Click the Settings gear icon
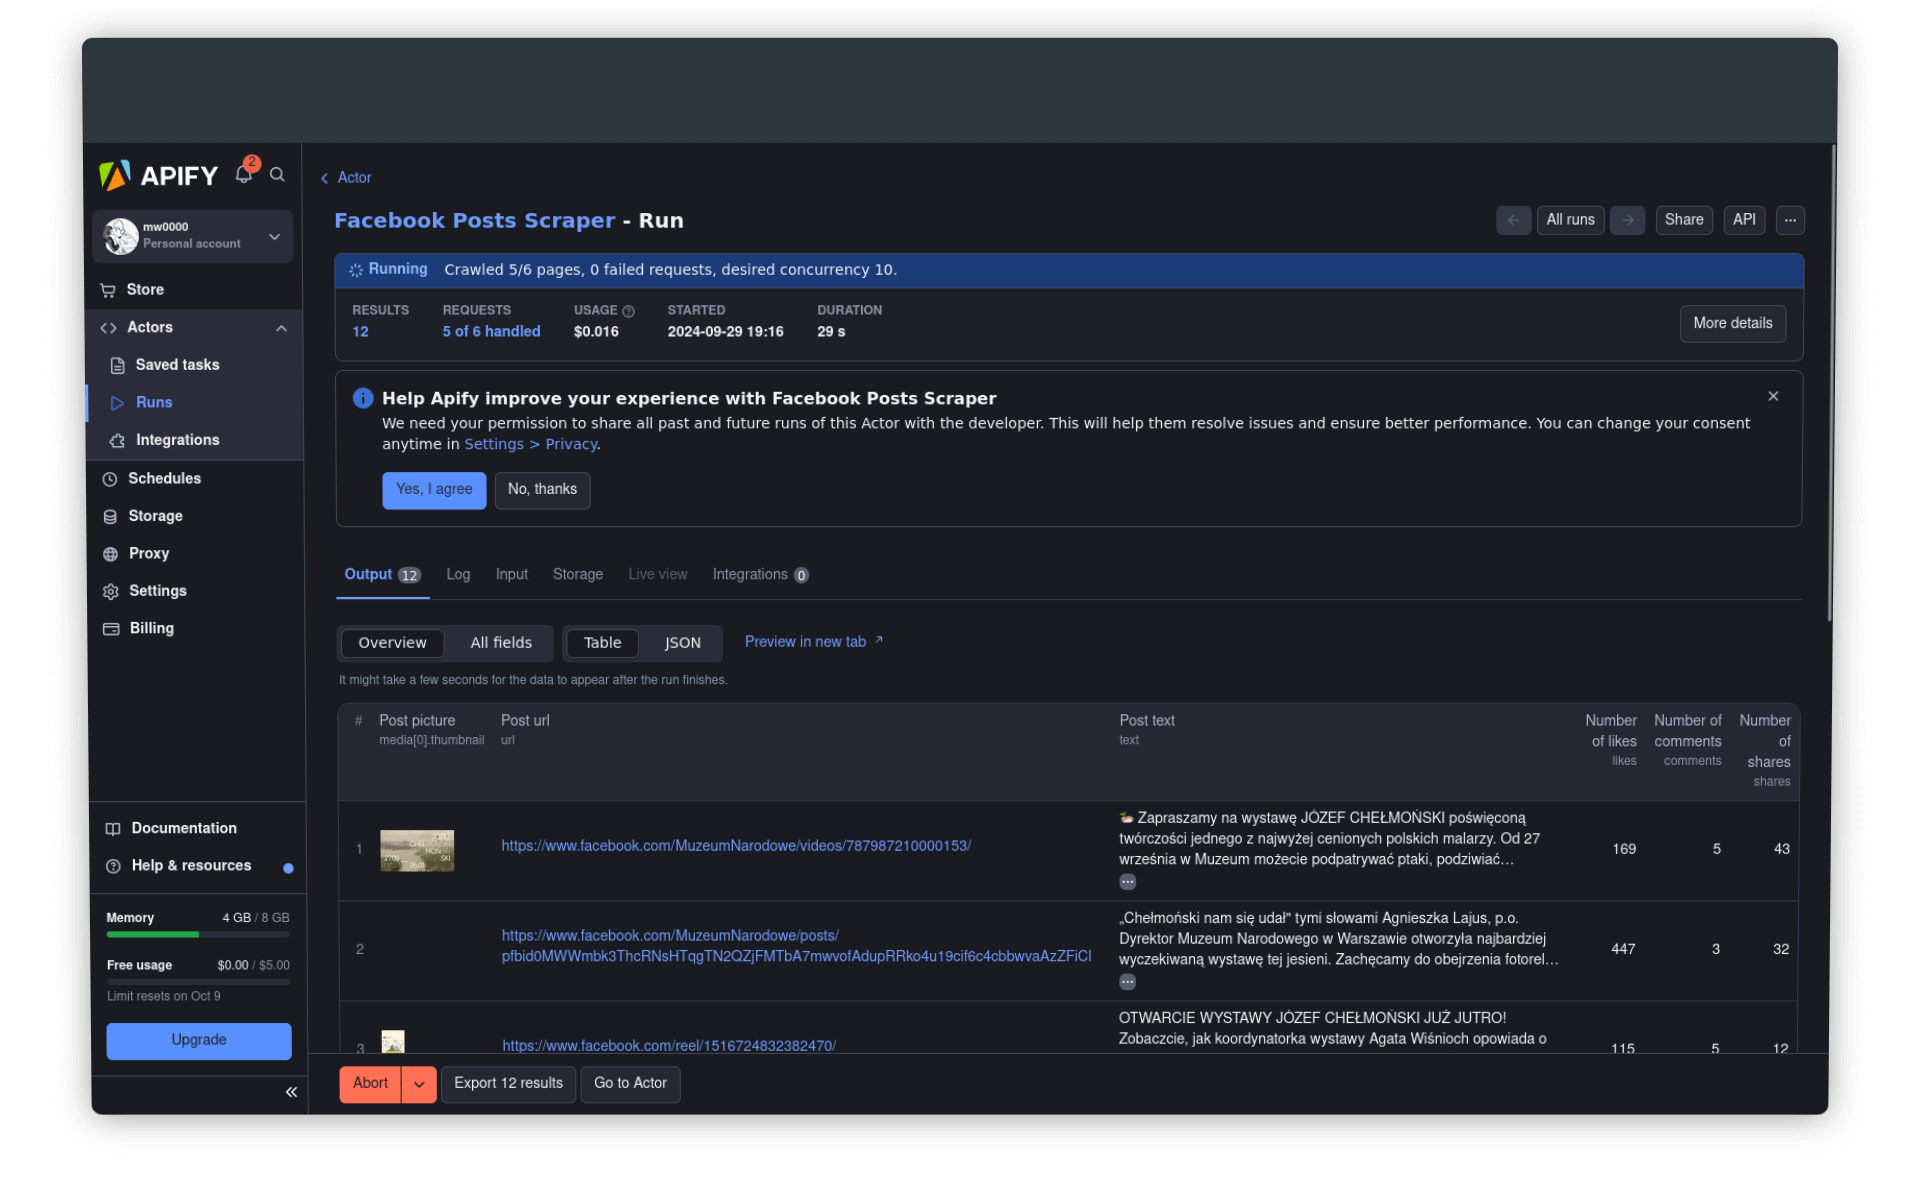This screenshot has height=1200, width=1920. tap(110, 592)
